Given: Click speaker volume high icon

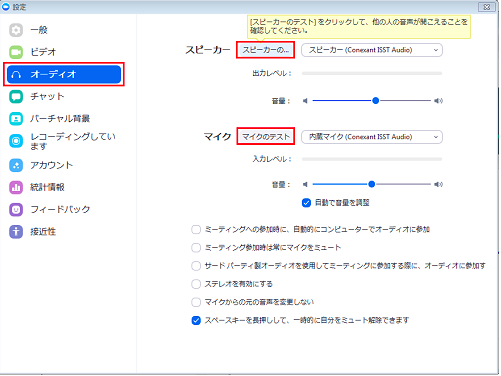Looking at the screenshot, I should (438, 101).
